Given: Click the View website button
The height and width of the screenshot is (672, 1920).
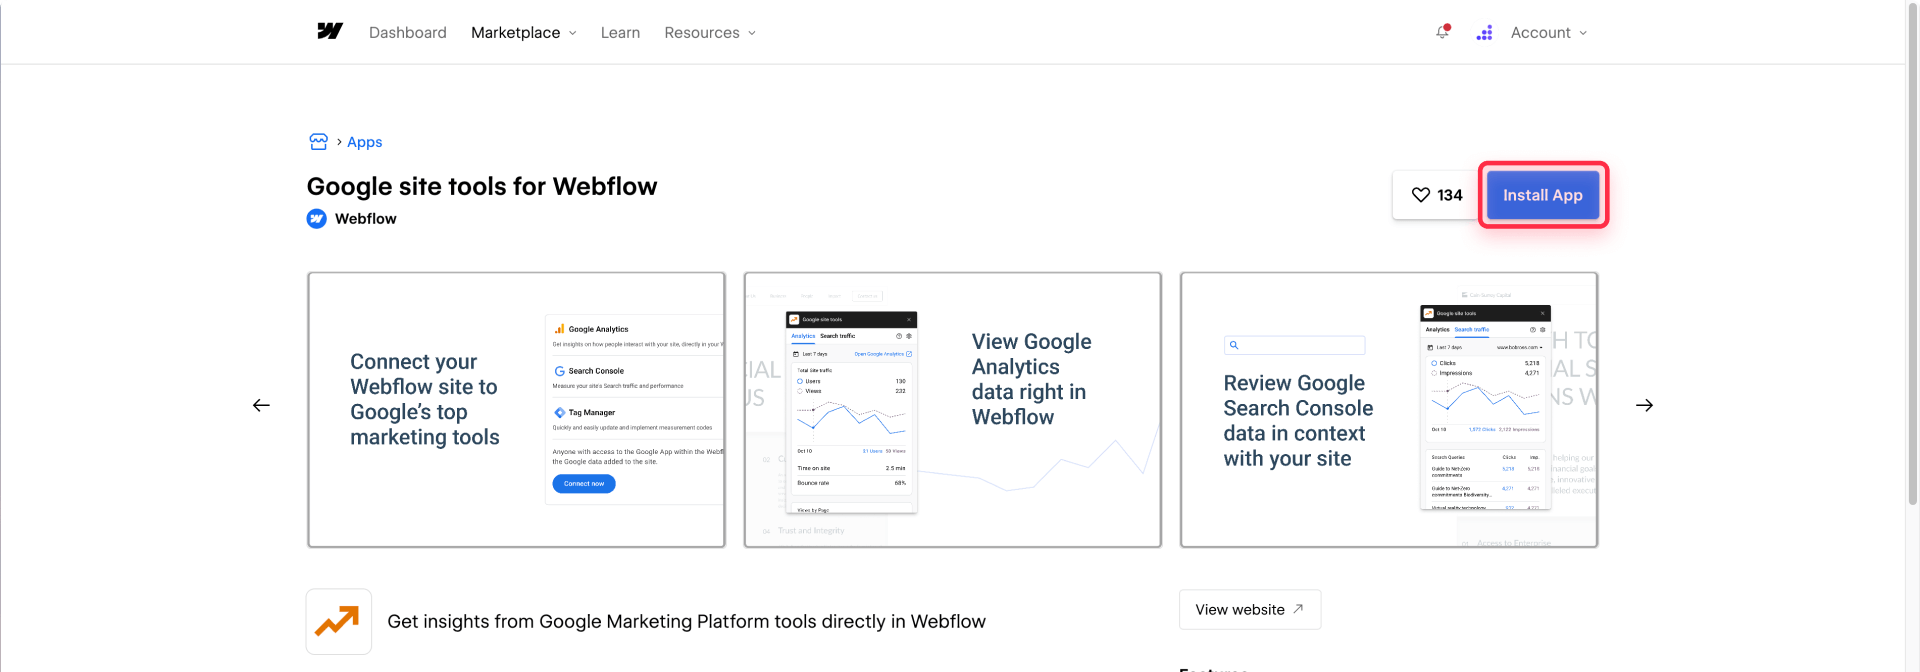Looking at the screenshot, I should click(1249, 609).
